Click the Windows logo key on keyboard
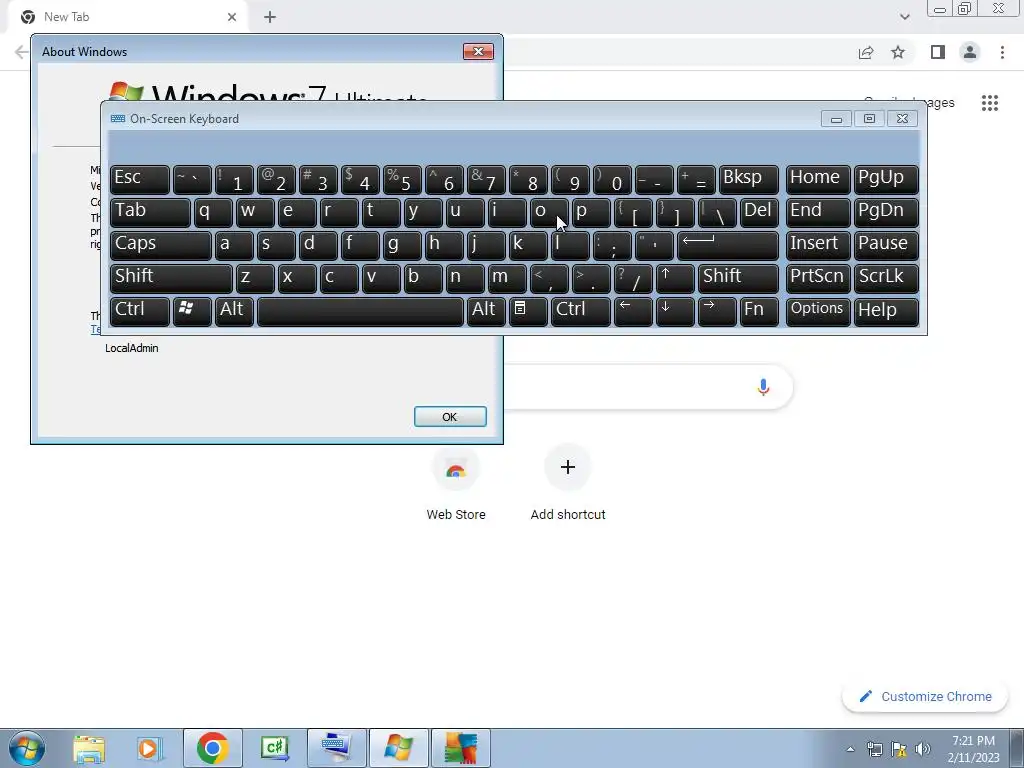This screenshot has width=1024, height=768. click(x=192, y=311)
